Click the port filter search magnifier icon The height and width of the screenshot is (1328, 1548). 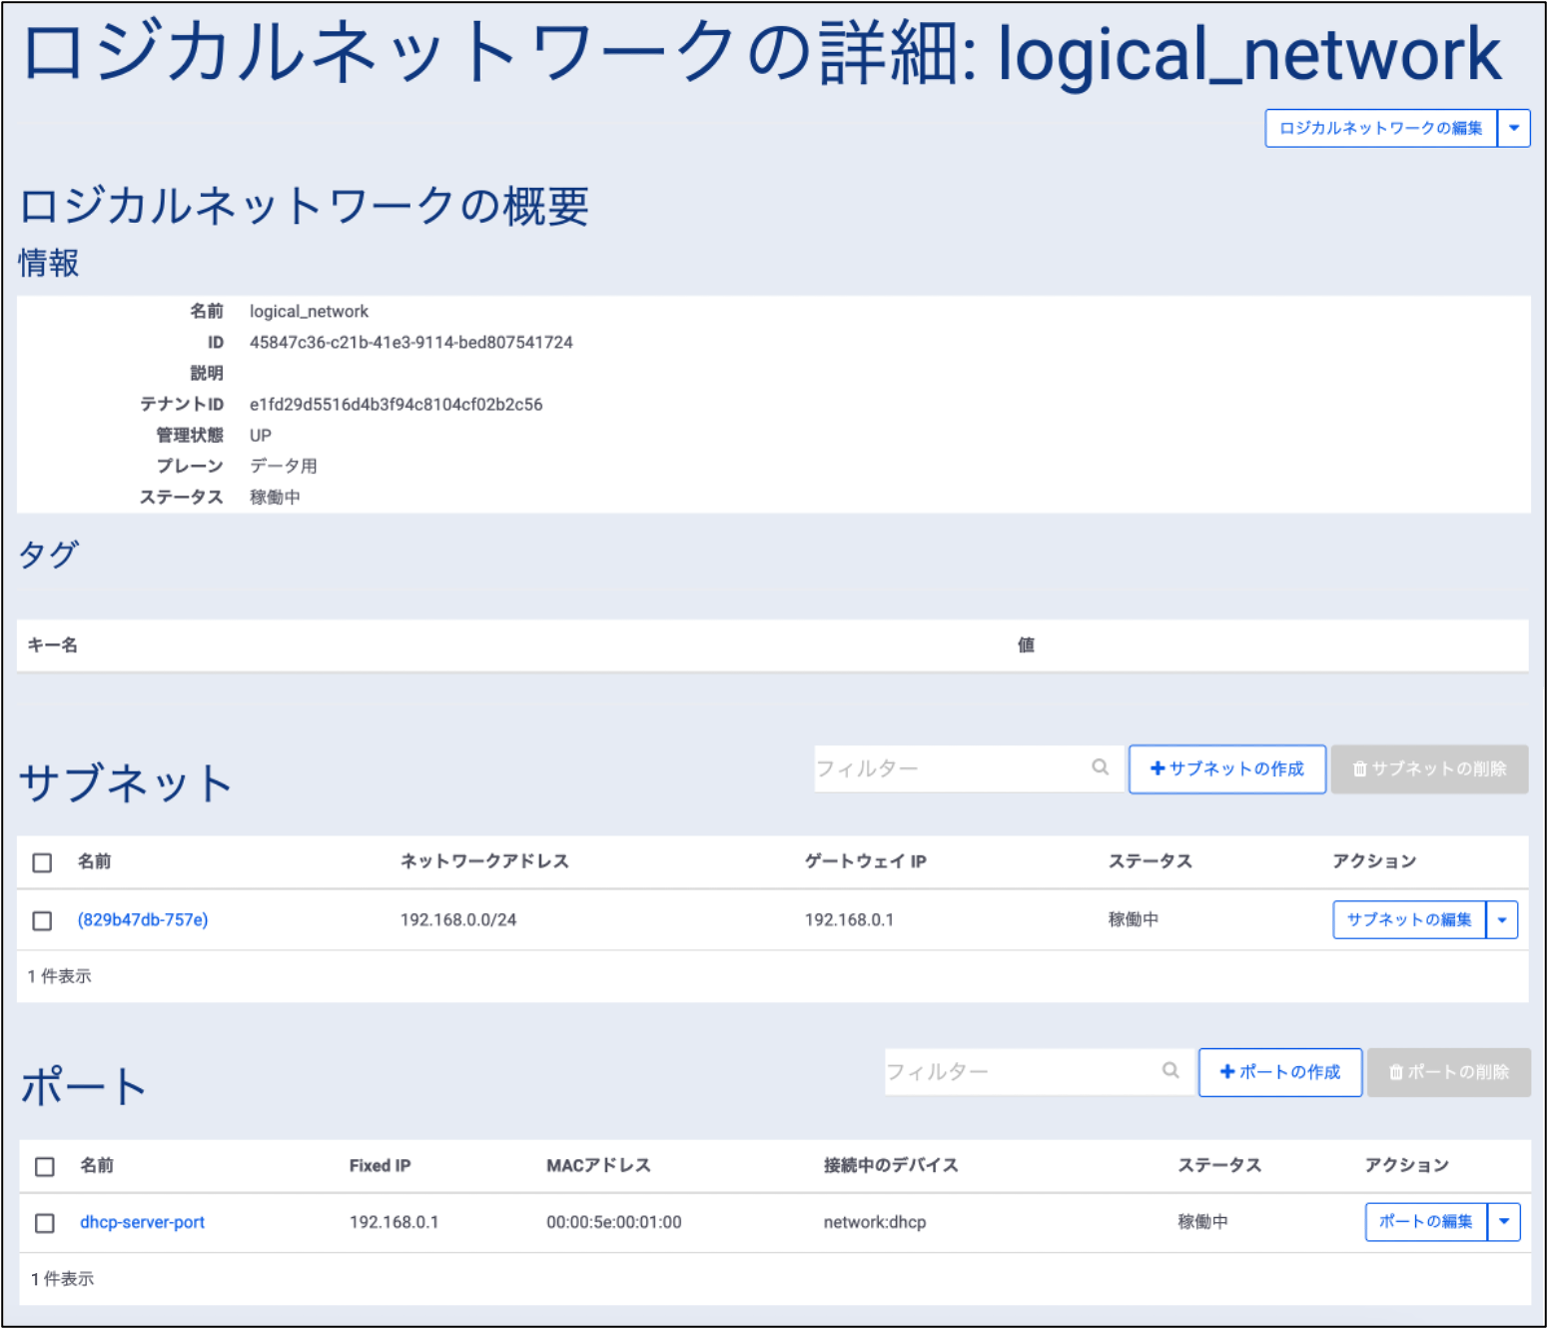click(x=1170, y=1071)
